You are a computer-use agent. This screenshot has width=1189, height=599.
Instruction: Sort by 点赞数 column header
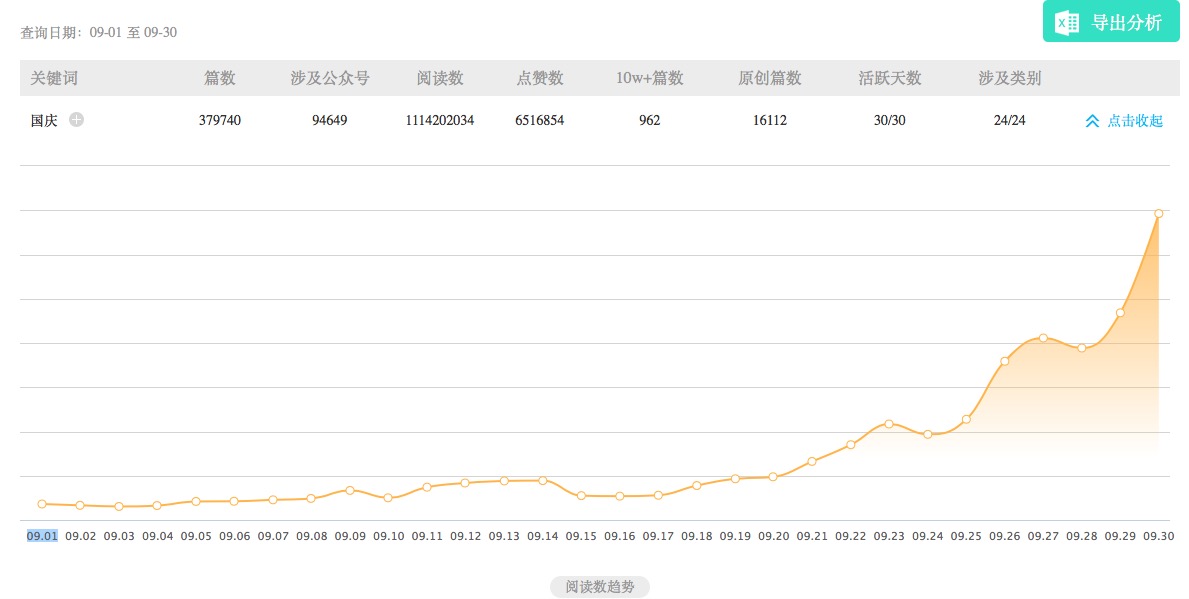pyautogui.click(x=540, y=78)
